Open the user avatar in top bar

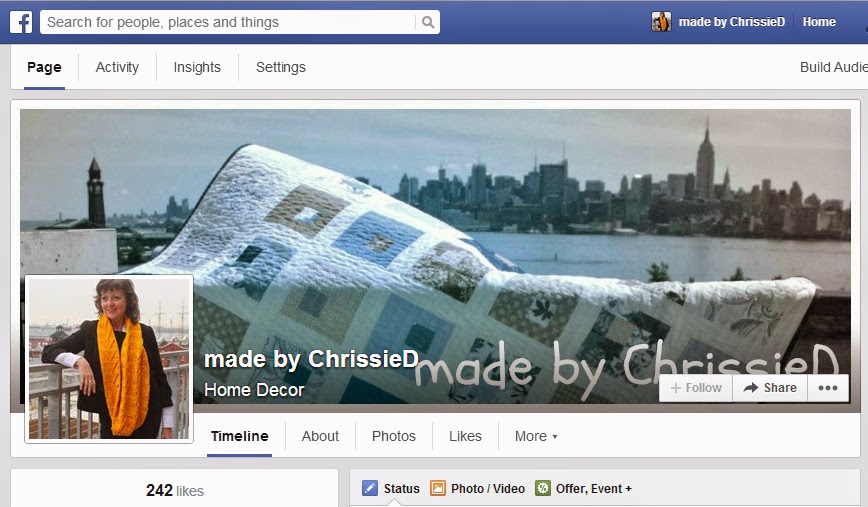point(661,22)
